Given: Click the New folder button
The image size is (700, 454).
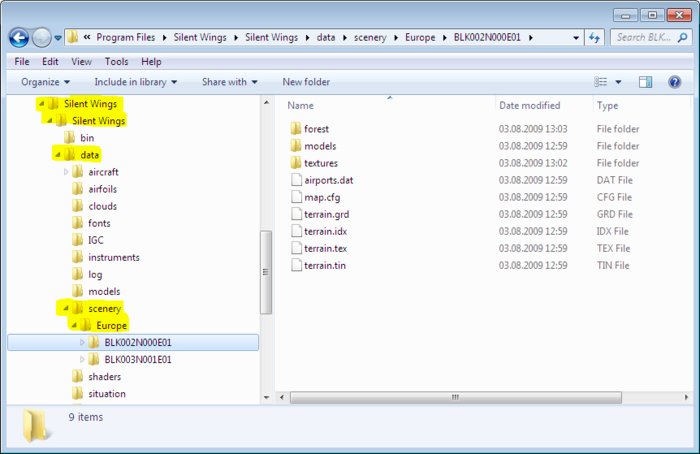Looking at the screenshot, I should 306,82.
